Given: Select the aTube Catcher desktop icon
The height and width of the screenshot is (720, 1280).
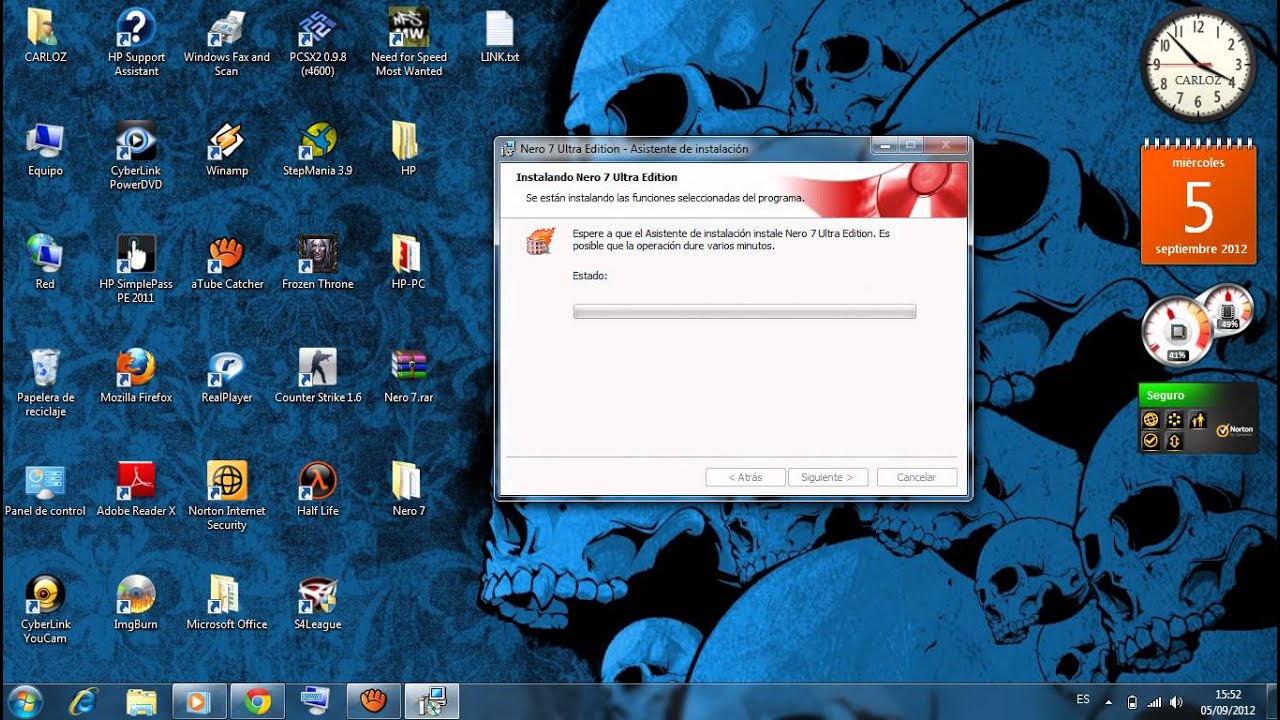Looking at the screenshot, I should click(227, 262).
